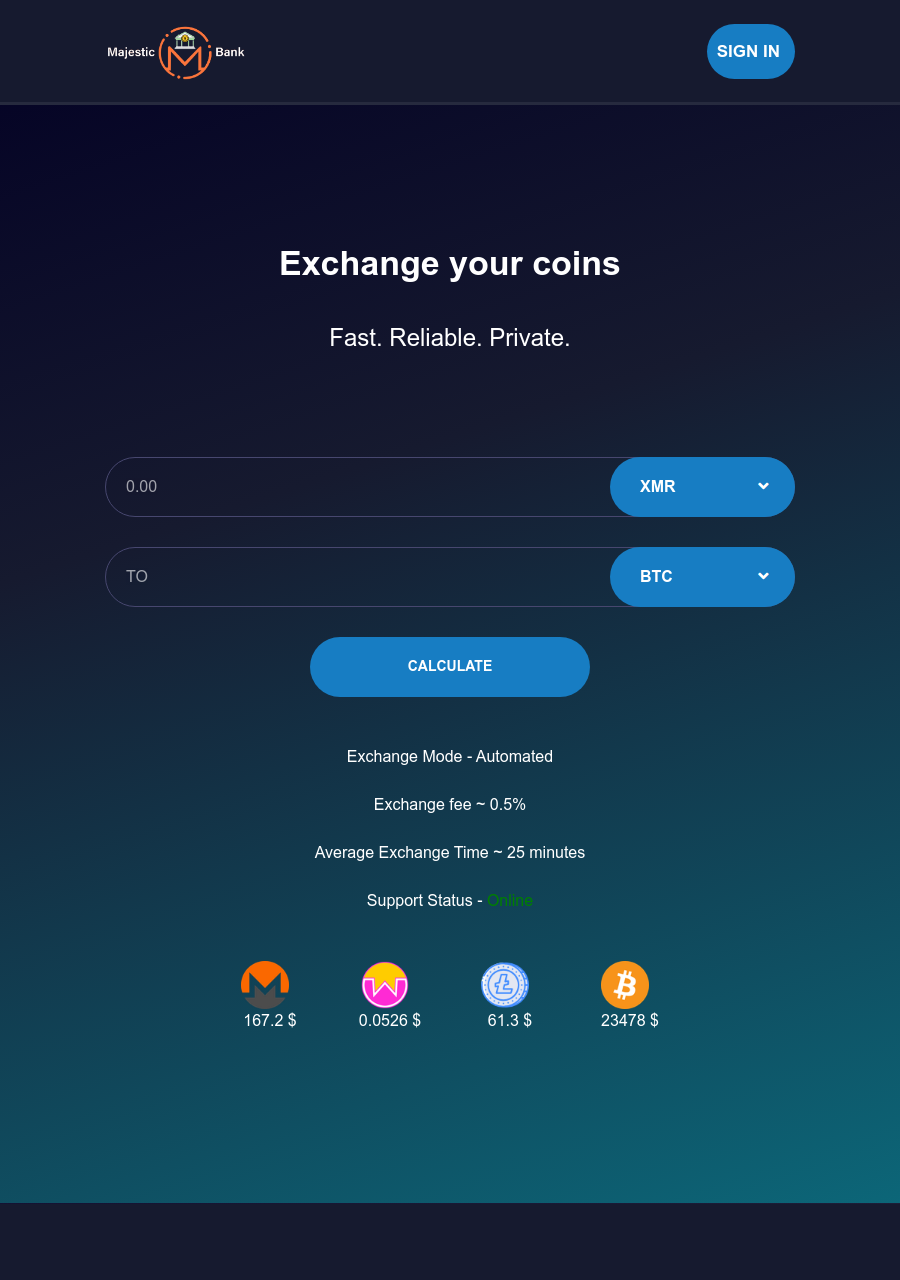Click the Bitcoin coin icon
The image size is (900, 1280).
(x=625, y=985)
